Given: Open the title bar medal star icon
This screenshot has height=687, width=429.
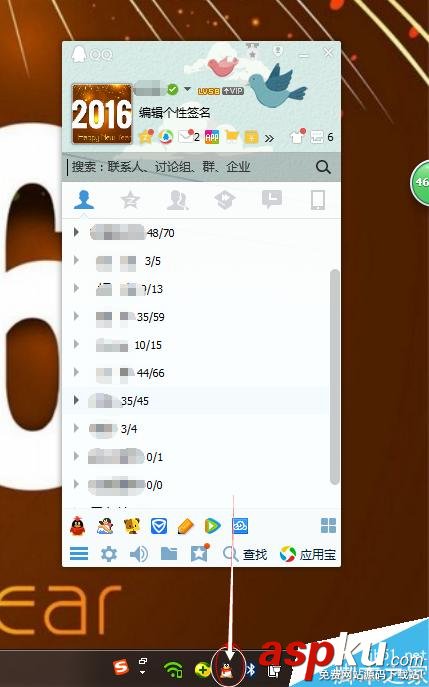Looking at the screenshot, I should point(252,51).
